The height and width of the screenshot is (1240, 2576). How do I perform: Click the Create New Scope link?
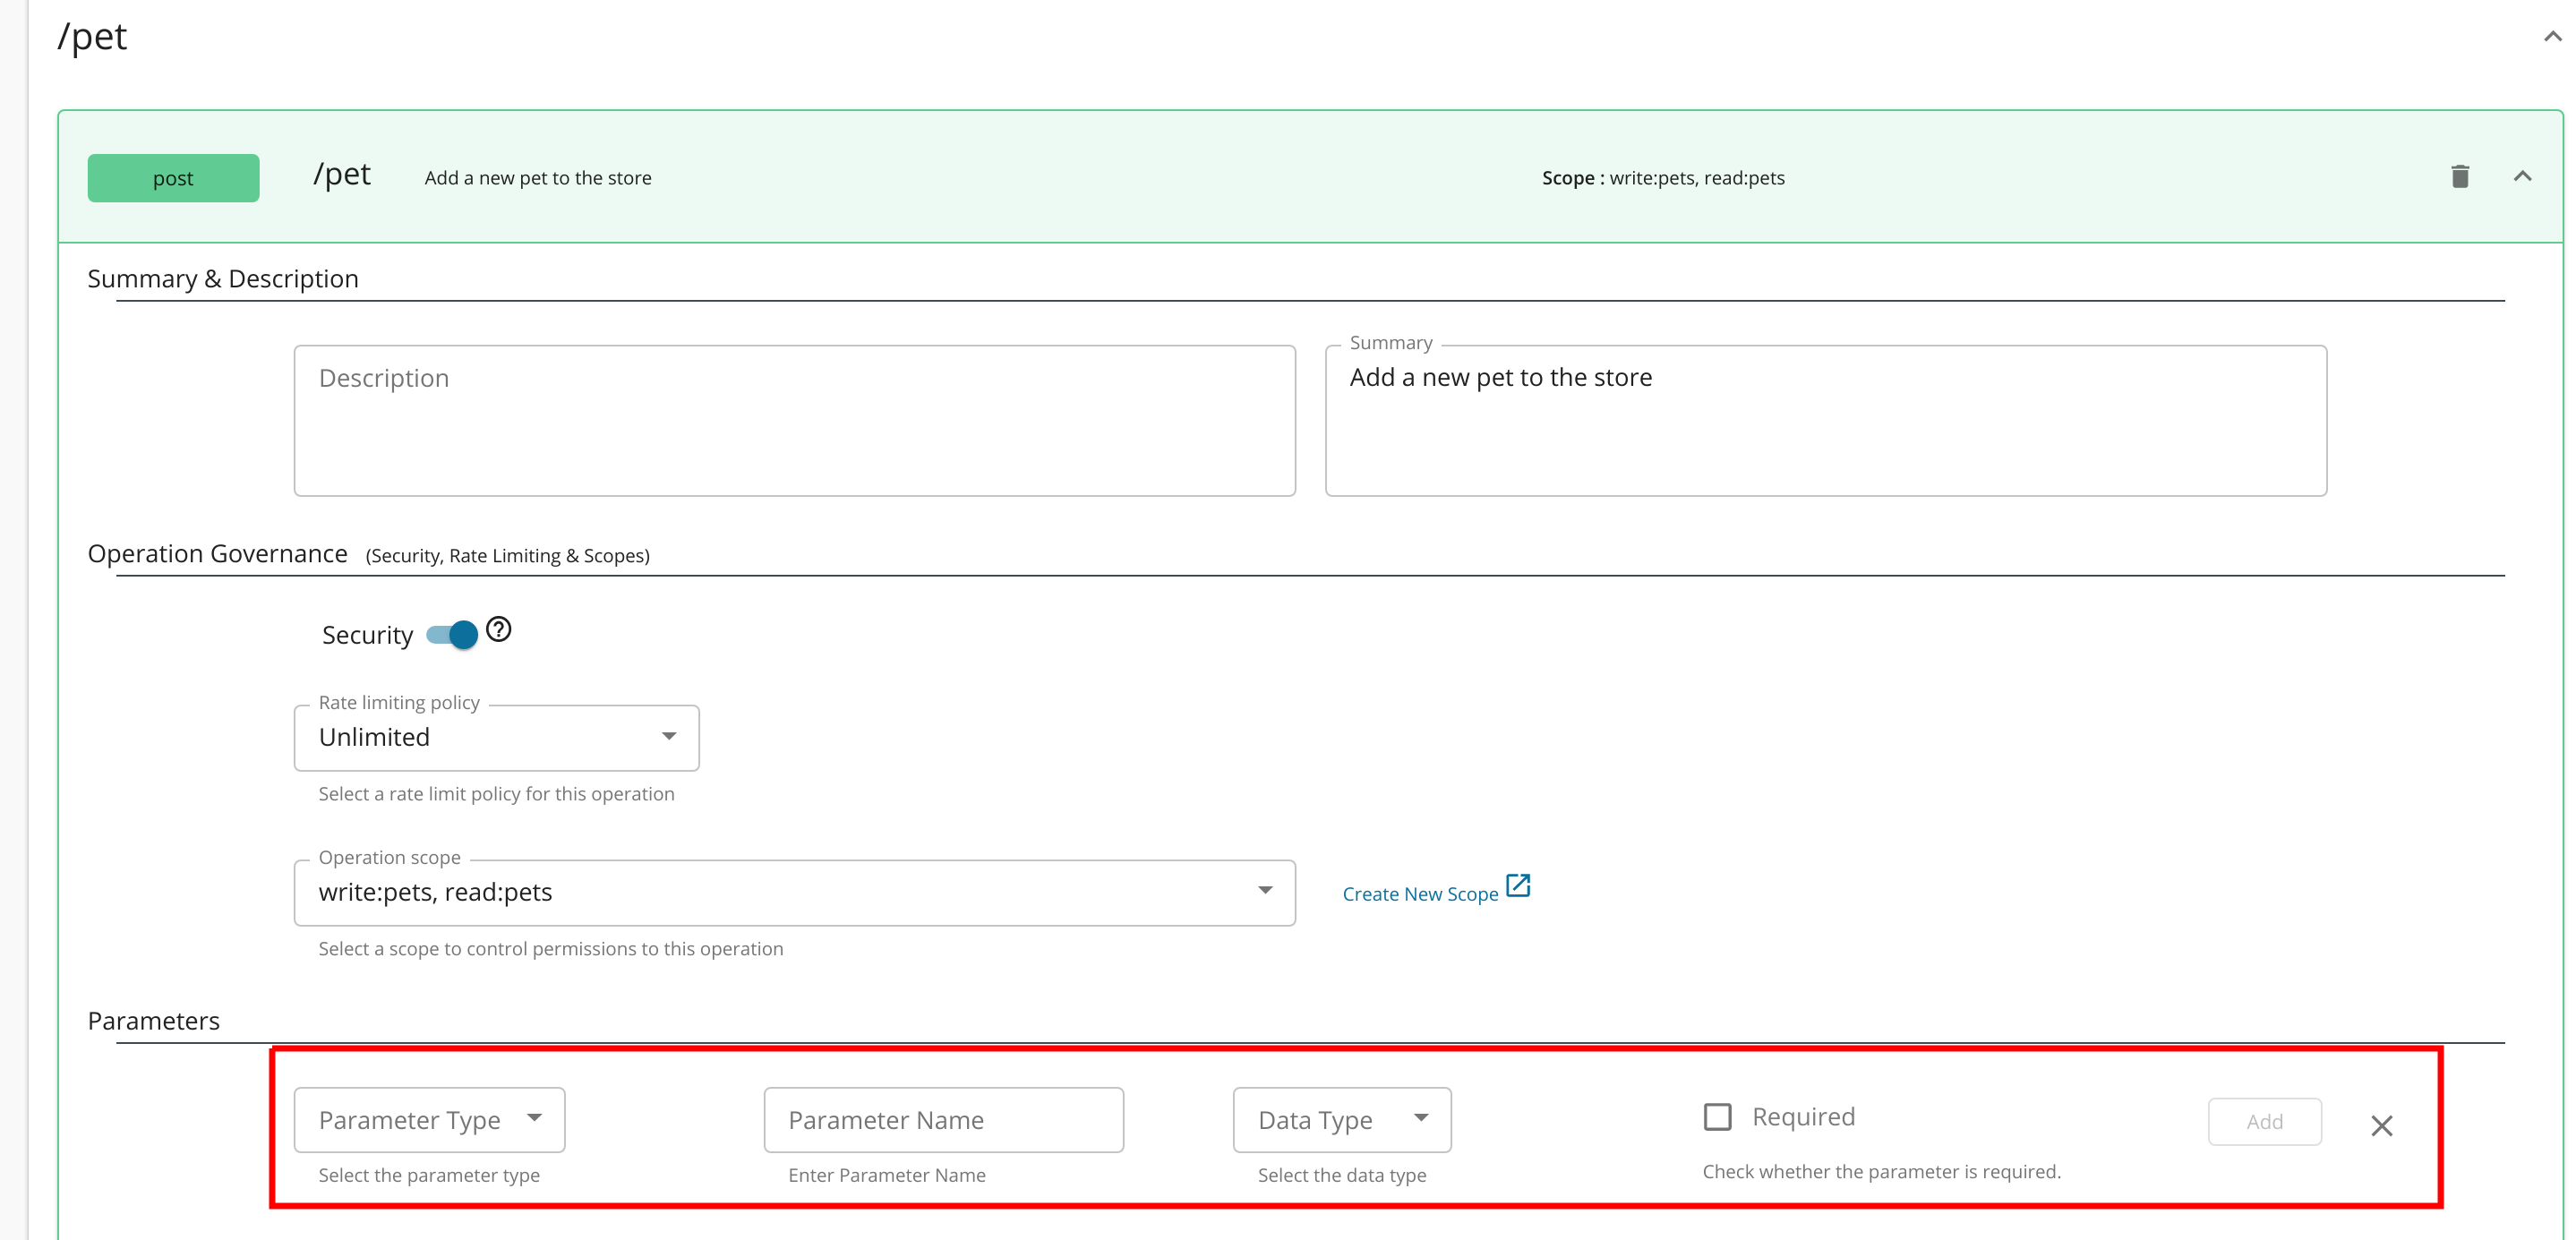(1419, 894)
